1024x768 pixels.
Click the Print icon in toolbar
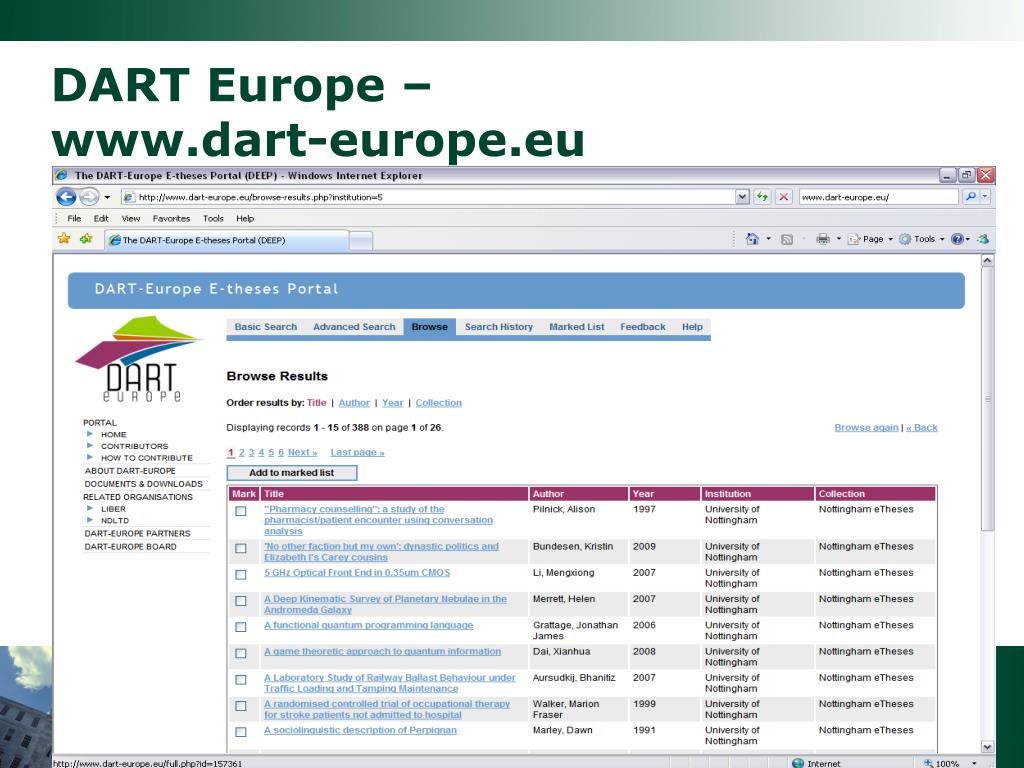pos(823,239)
